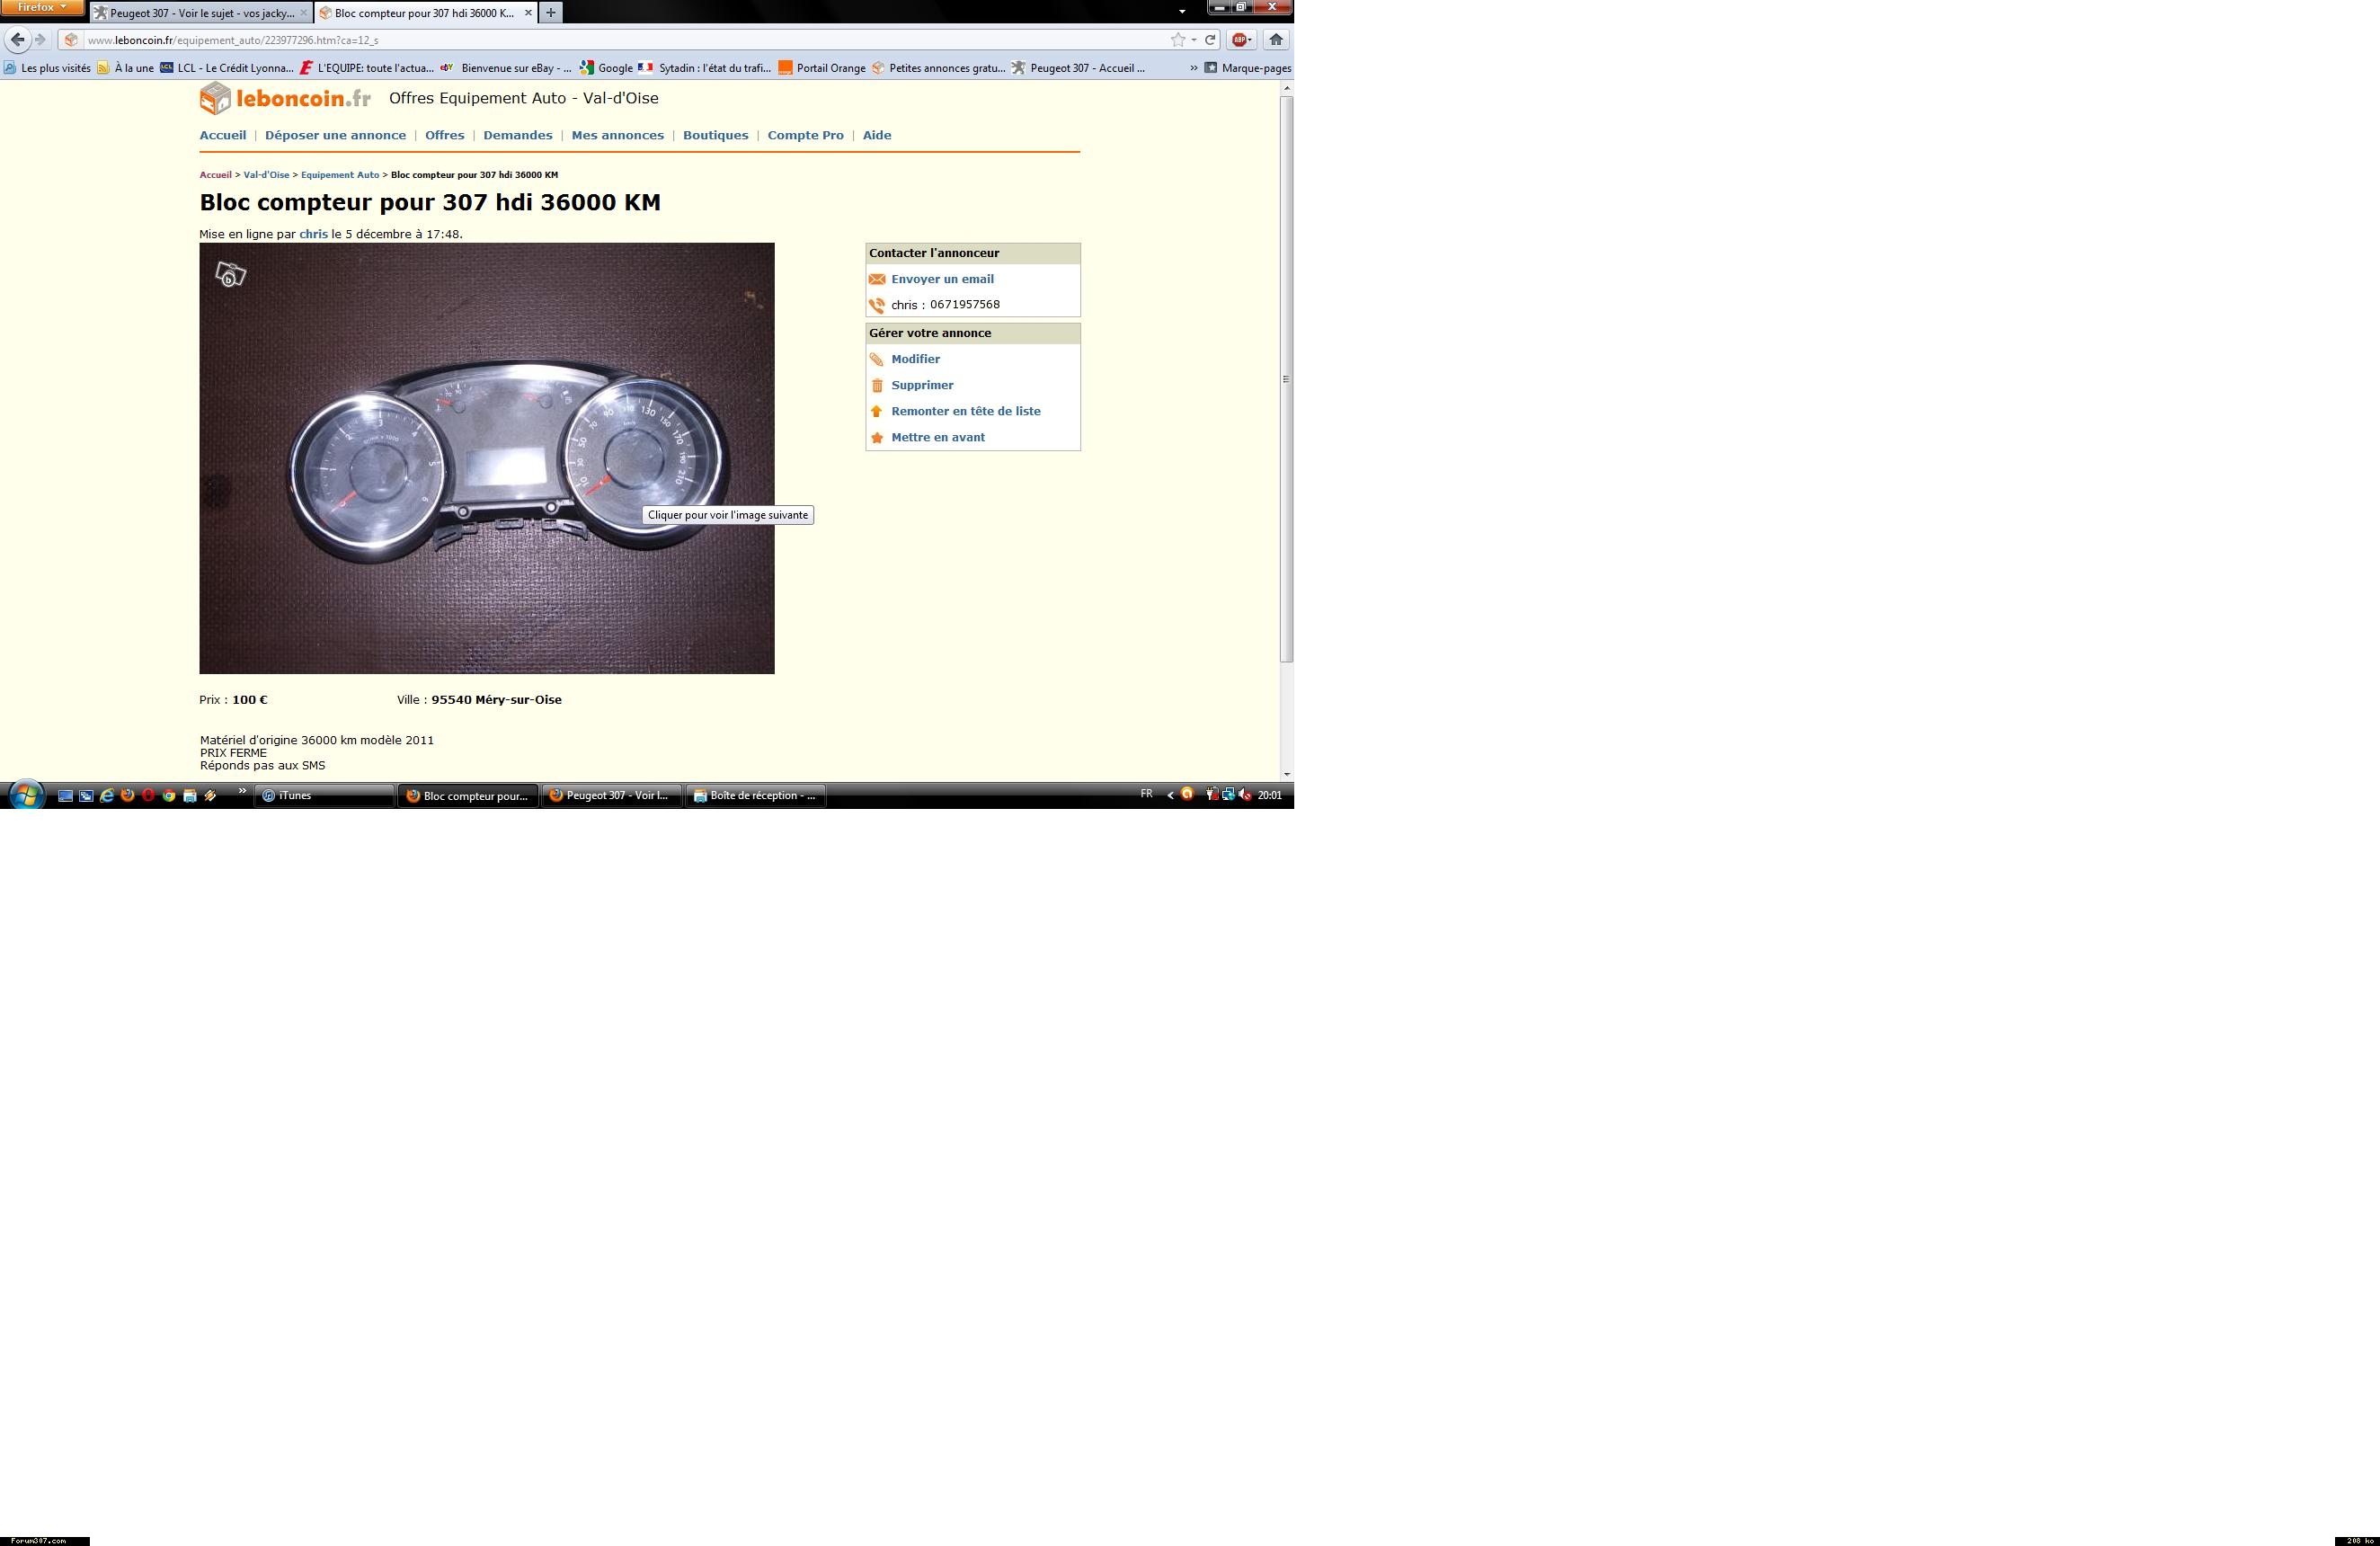Click Envoyer un email link
The width and height of the screenshot is (2380, 1546).
pyautogui.click(x=942, y=279)
